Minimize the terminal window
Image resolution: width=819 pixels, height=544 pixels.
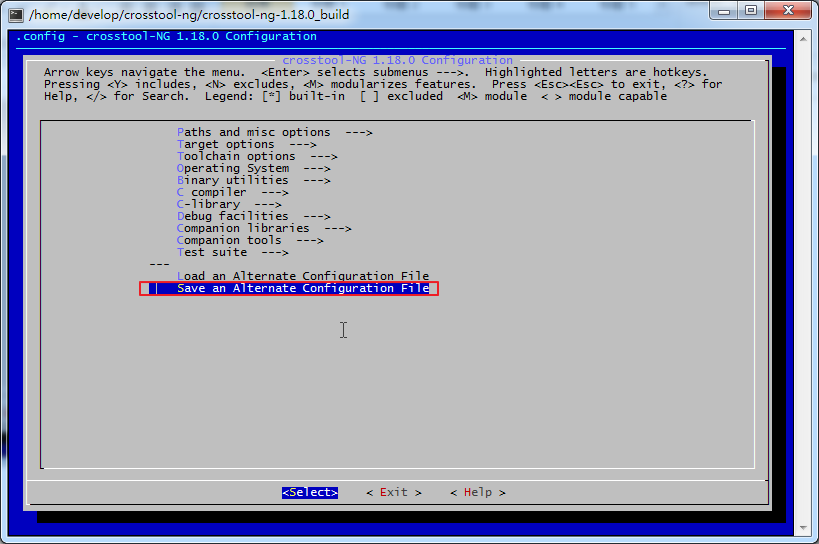tap(723, 11)
